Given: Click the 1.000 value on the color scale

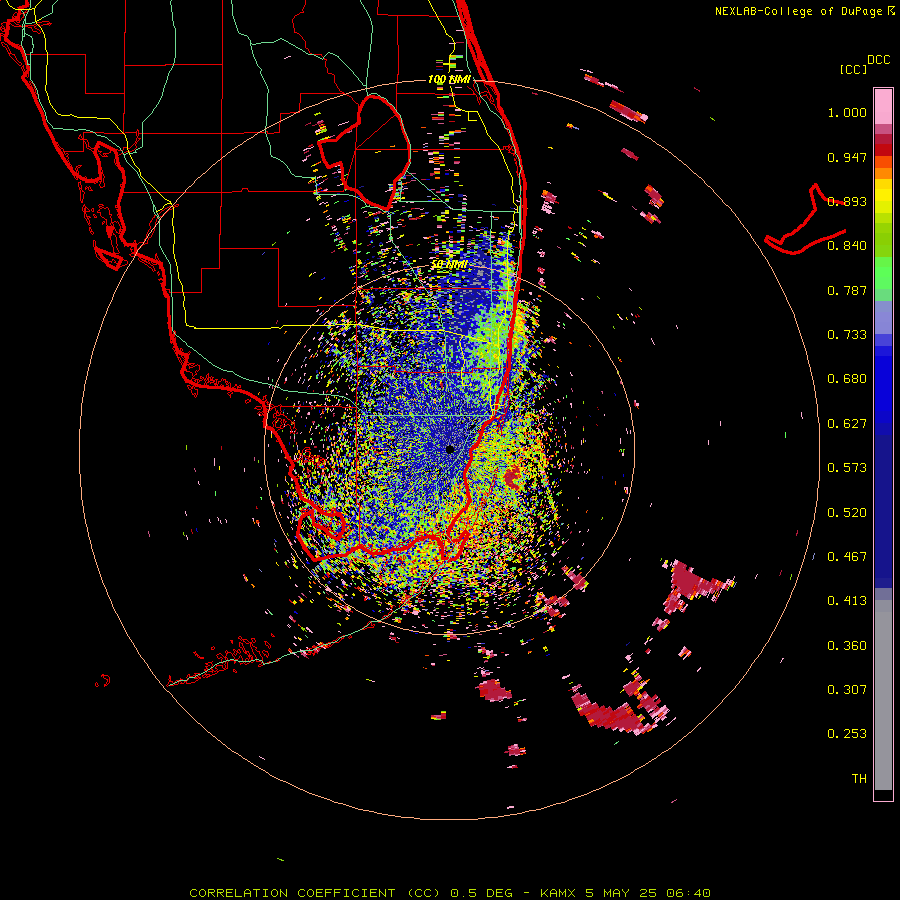Looking at the screenshot, I should coord(847,112).
